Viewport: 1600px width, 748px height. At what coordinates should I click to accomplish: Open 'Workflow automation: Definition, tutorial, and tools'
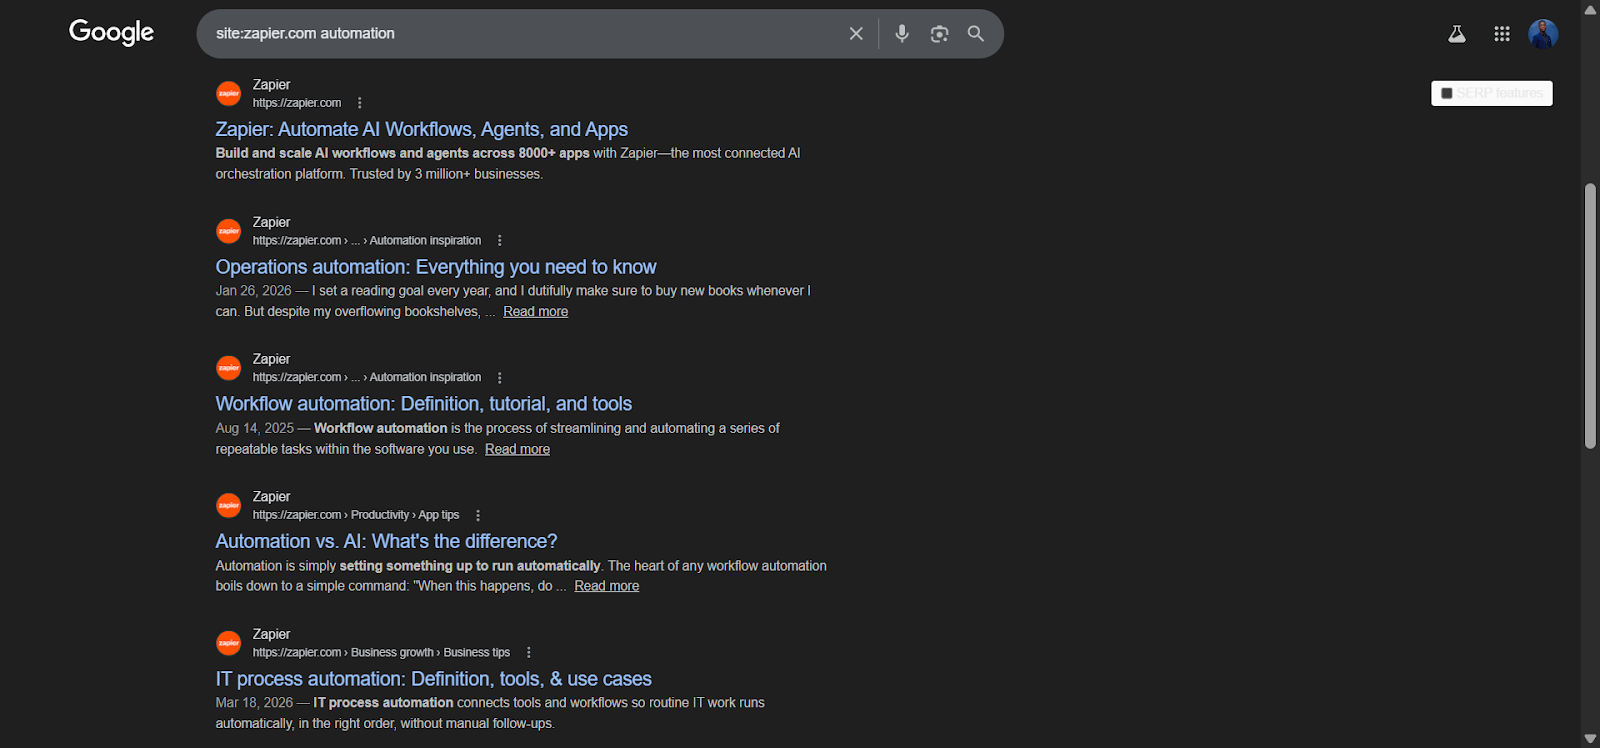pyautogui.click(x=424, y=404)
